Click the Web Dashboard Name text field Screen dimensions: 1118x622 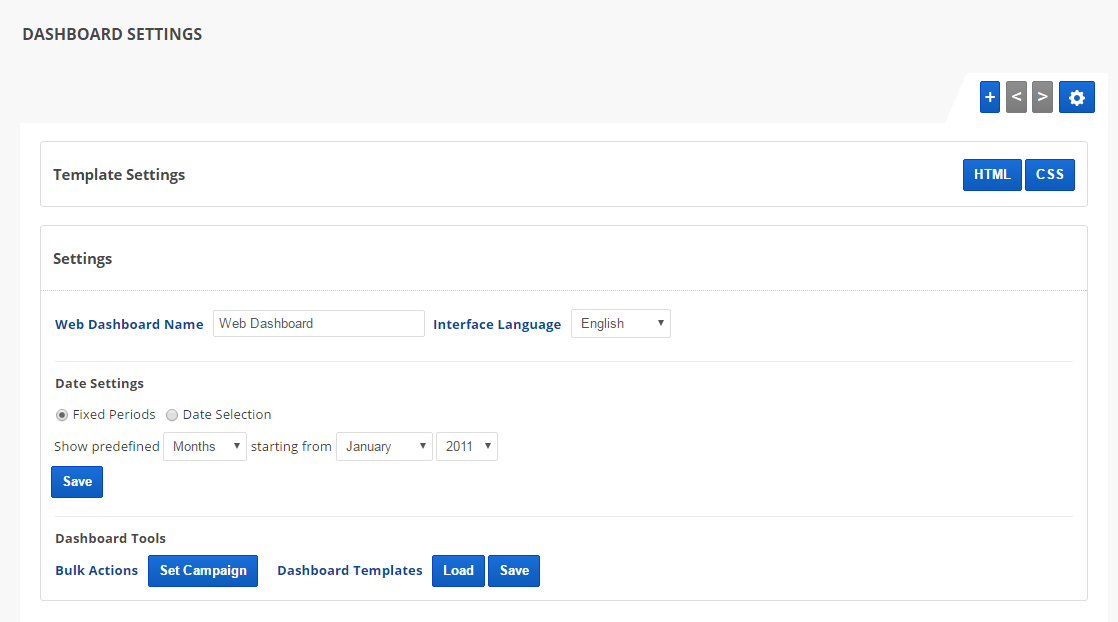318,324
